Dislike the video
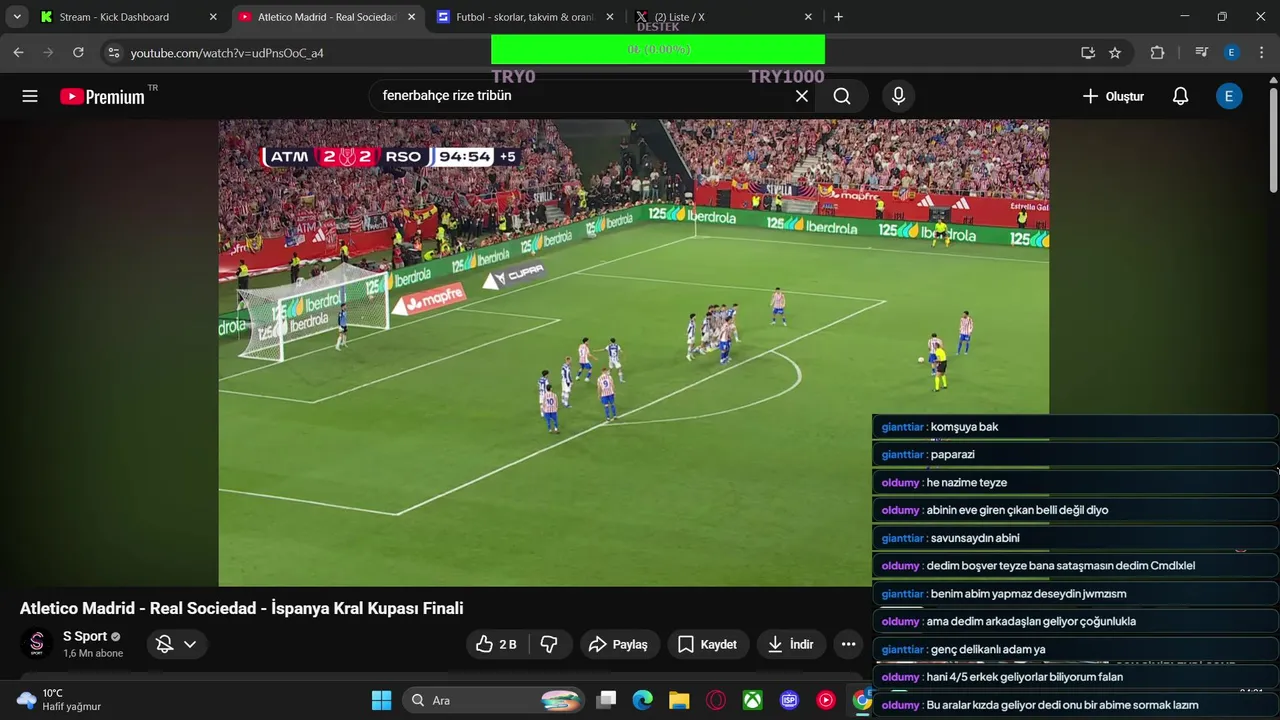The image size is (1280, 720). 549,644
